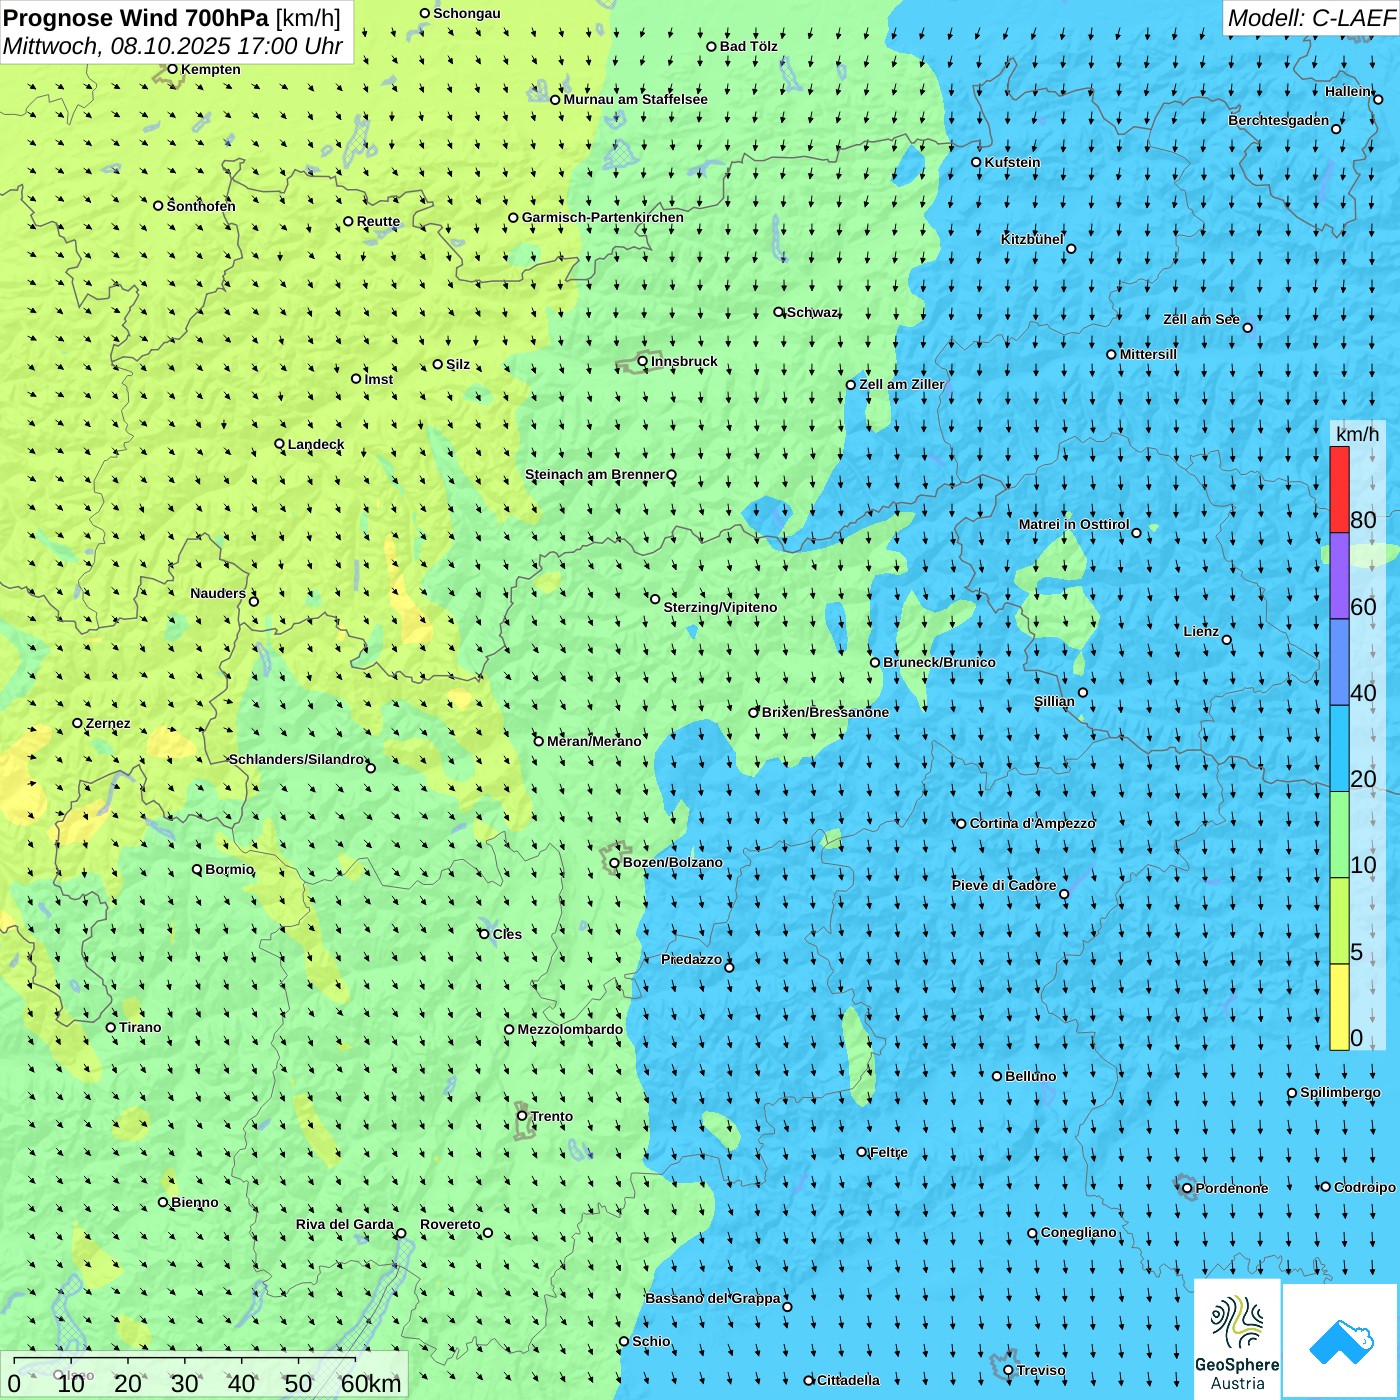
Task: Click the Bormio marker circle
Action: coord(197,869)
